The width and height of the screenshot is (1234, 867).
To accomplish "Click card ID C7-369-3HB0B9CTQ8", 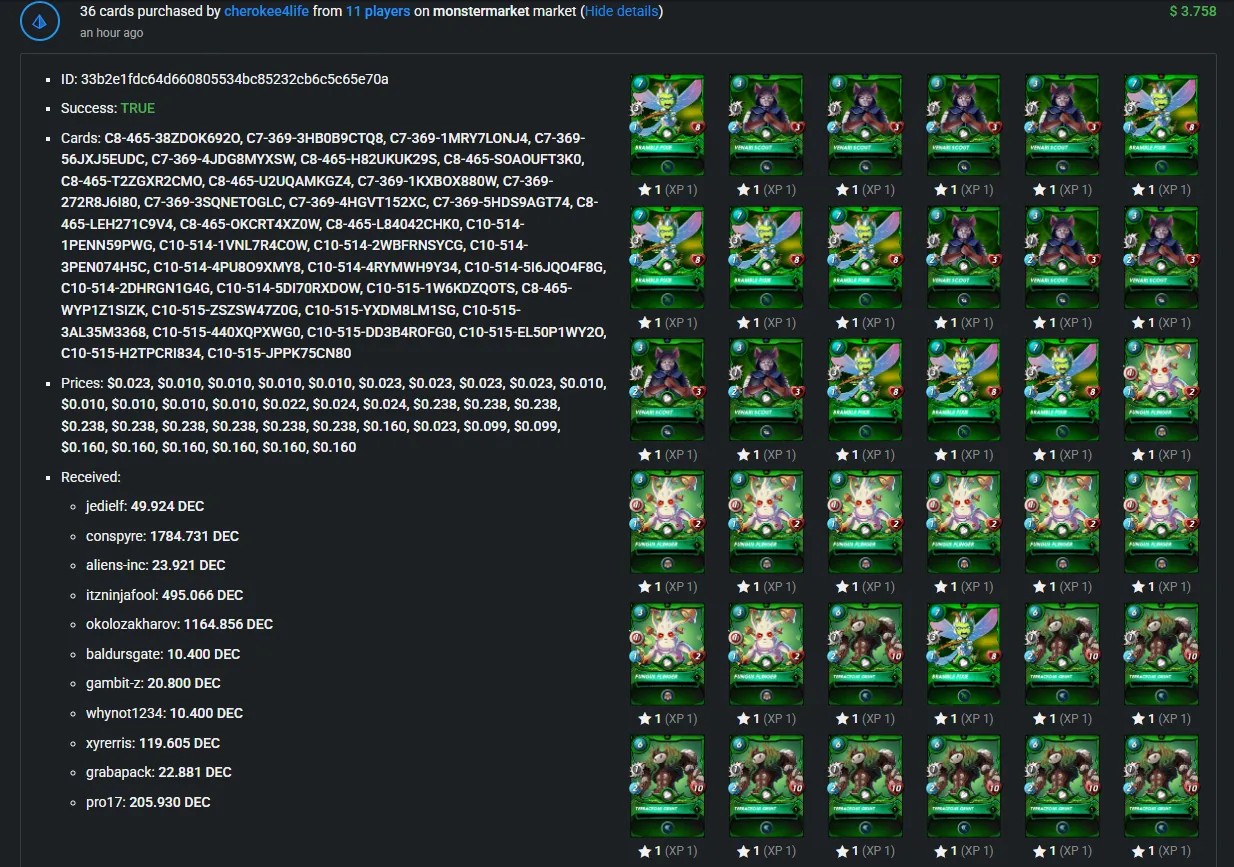I will click(314, 138).
